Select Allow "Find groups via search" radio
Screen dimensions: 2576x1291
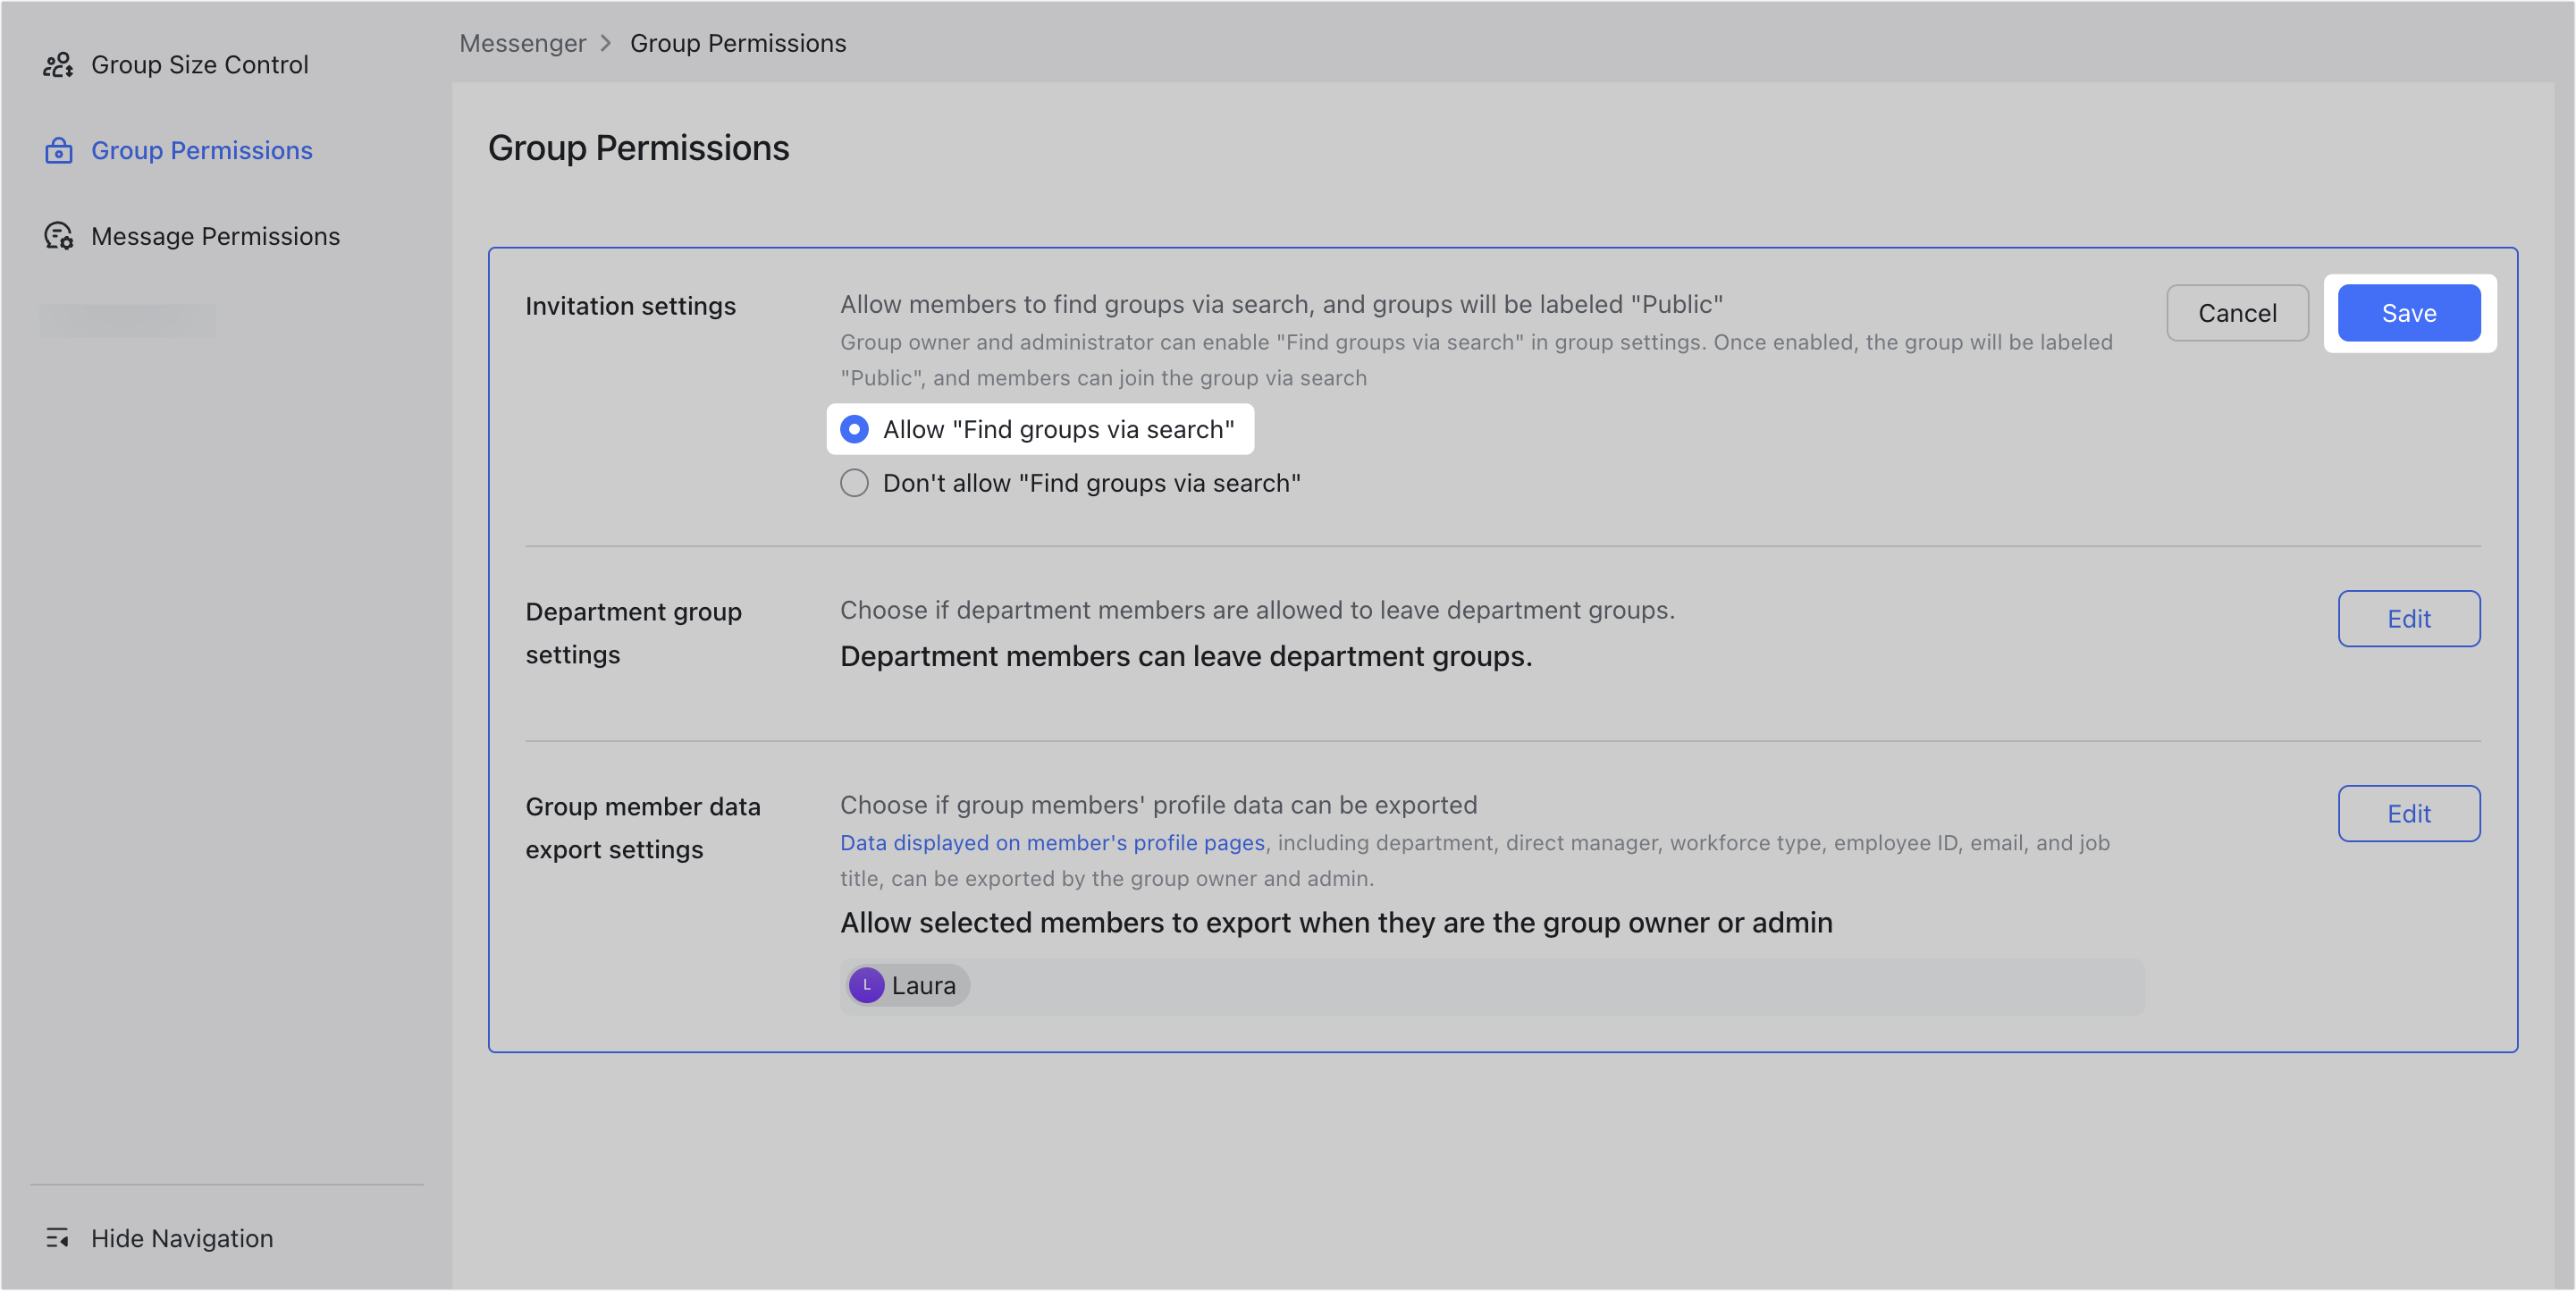(854, 430)
